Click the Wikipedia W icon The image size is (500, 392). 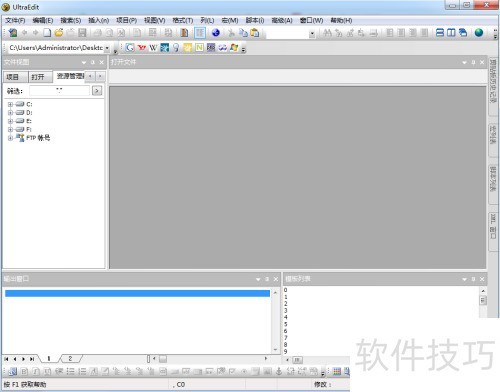click(153, 48)
